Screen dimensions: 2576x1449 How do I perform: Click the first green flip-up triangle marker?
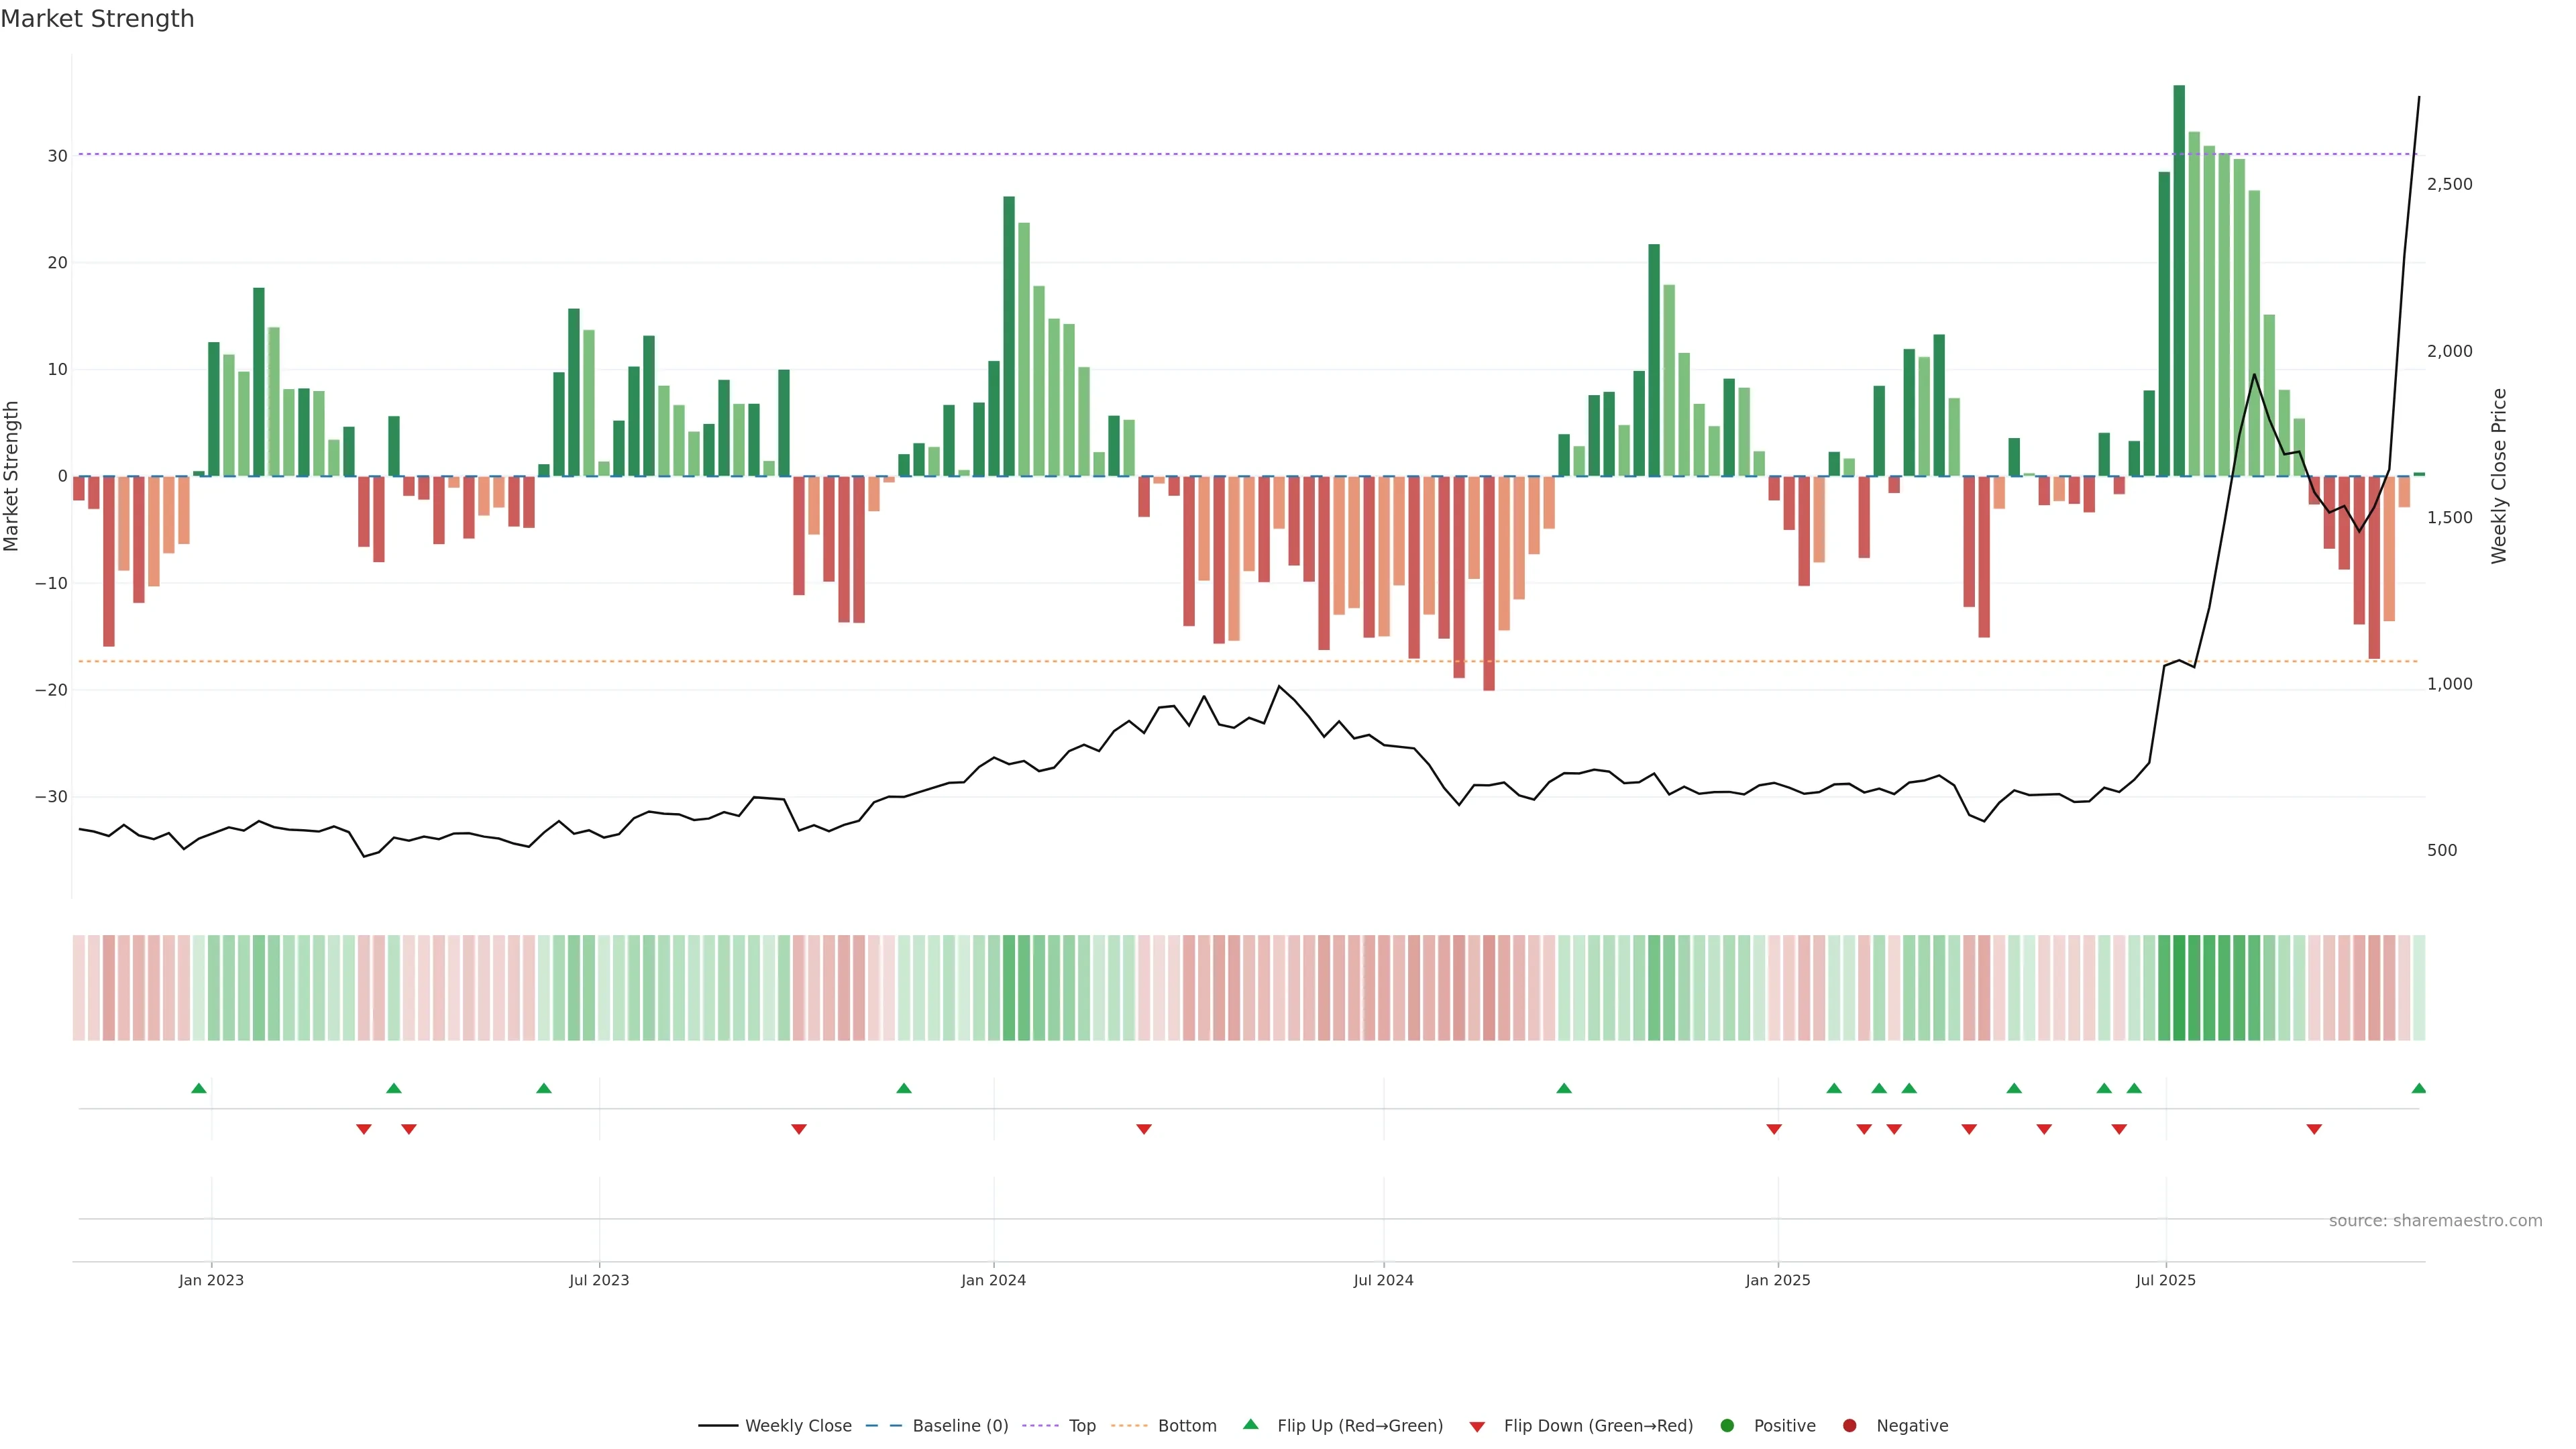click(199, 1088)
